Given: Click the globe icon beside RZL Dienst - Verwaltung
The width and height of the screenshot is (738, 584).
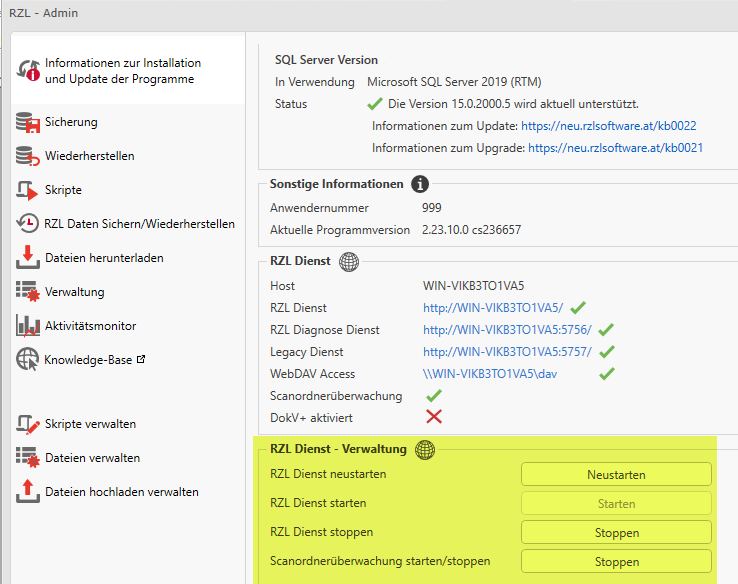Looking at the screenshot, I should click(x=425, y=449).
